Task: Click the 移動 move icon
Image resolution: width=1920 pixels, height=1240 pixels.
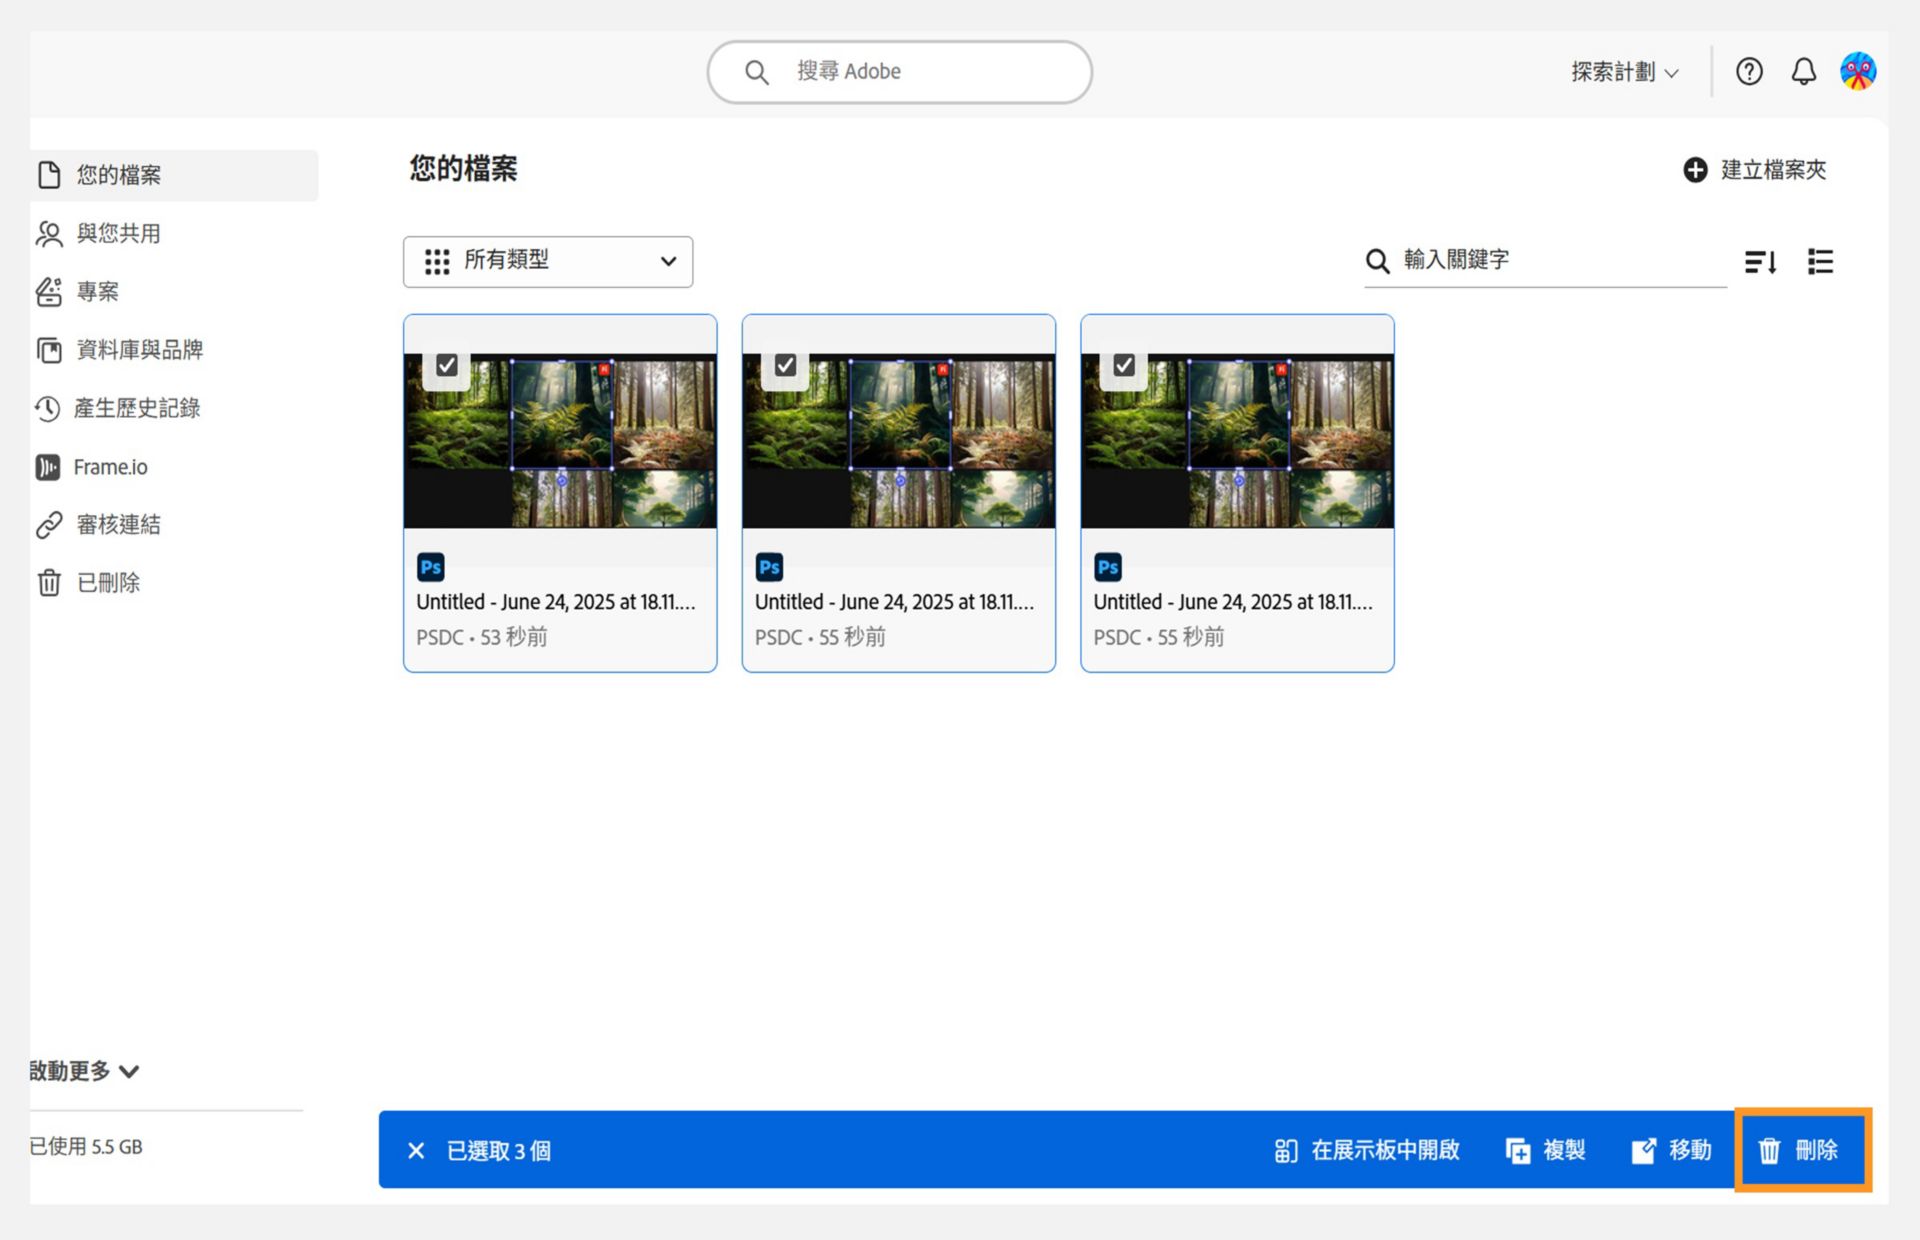Action: click(1644, 1151)
